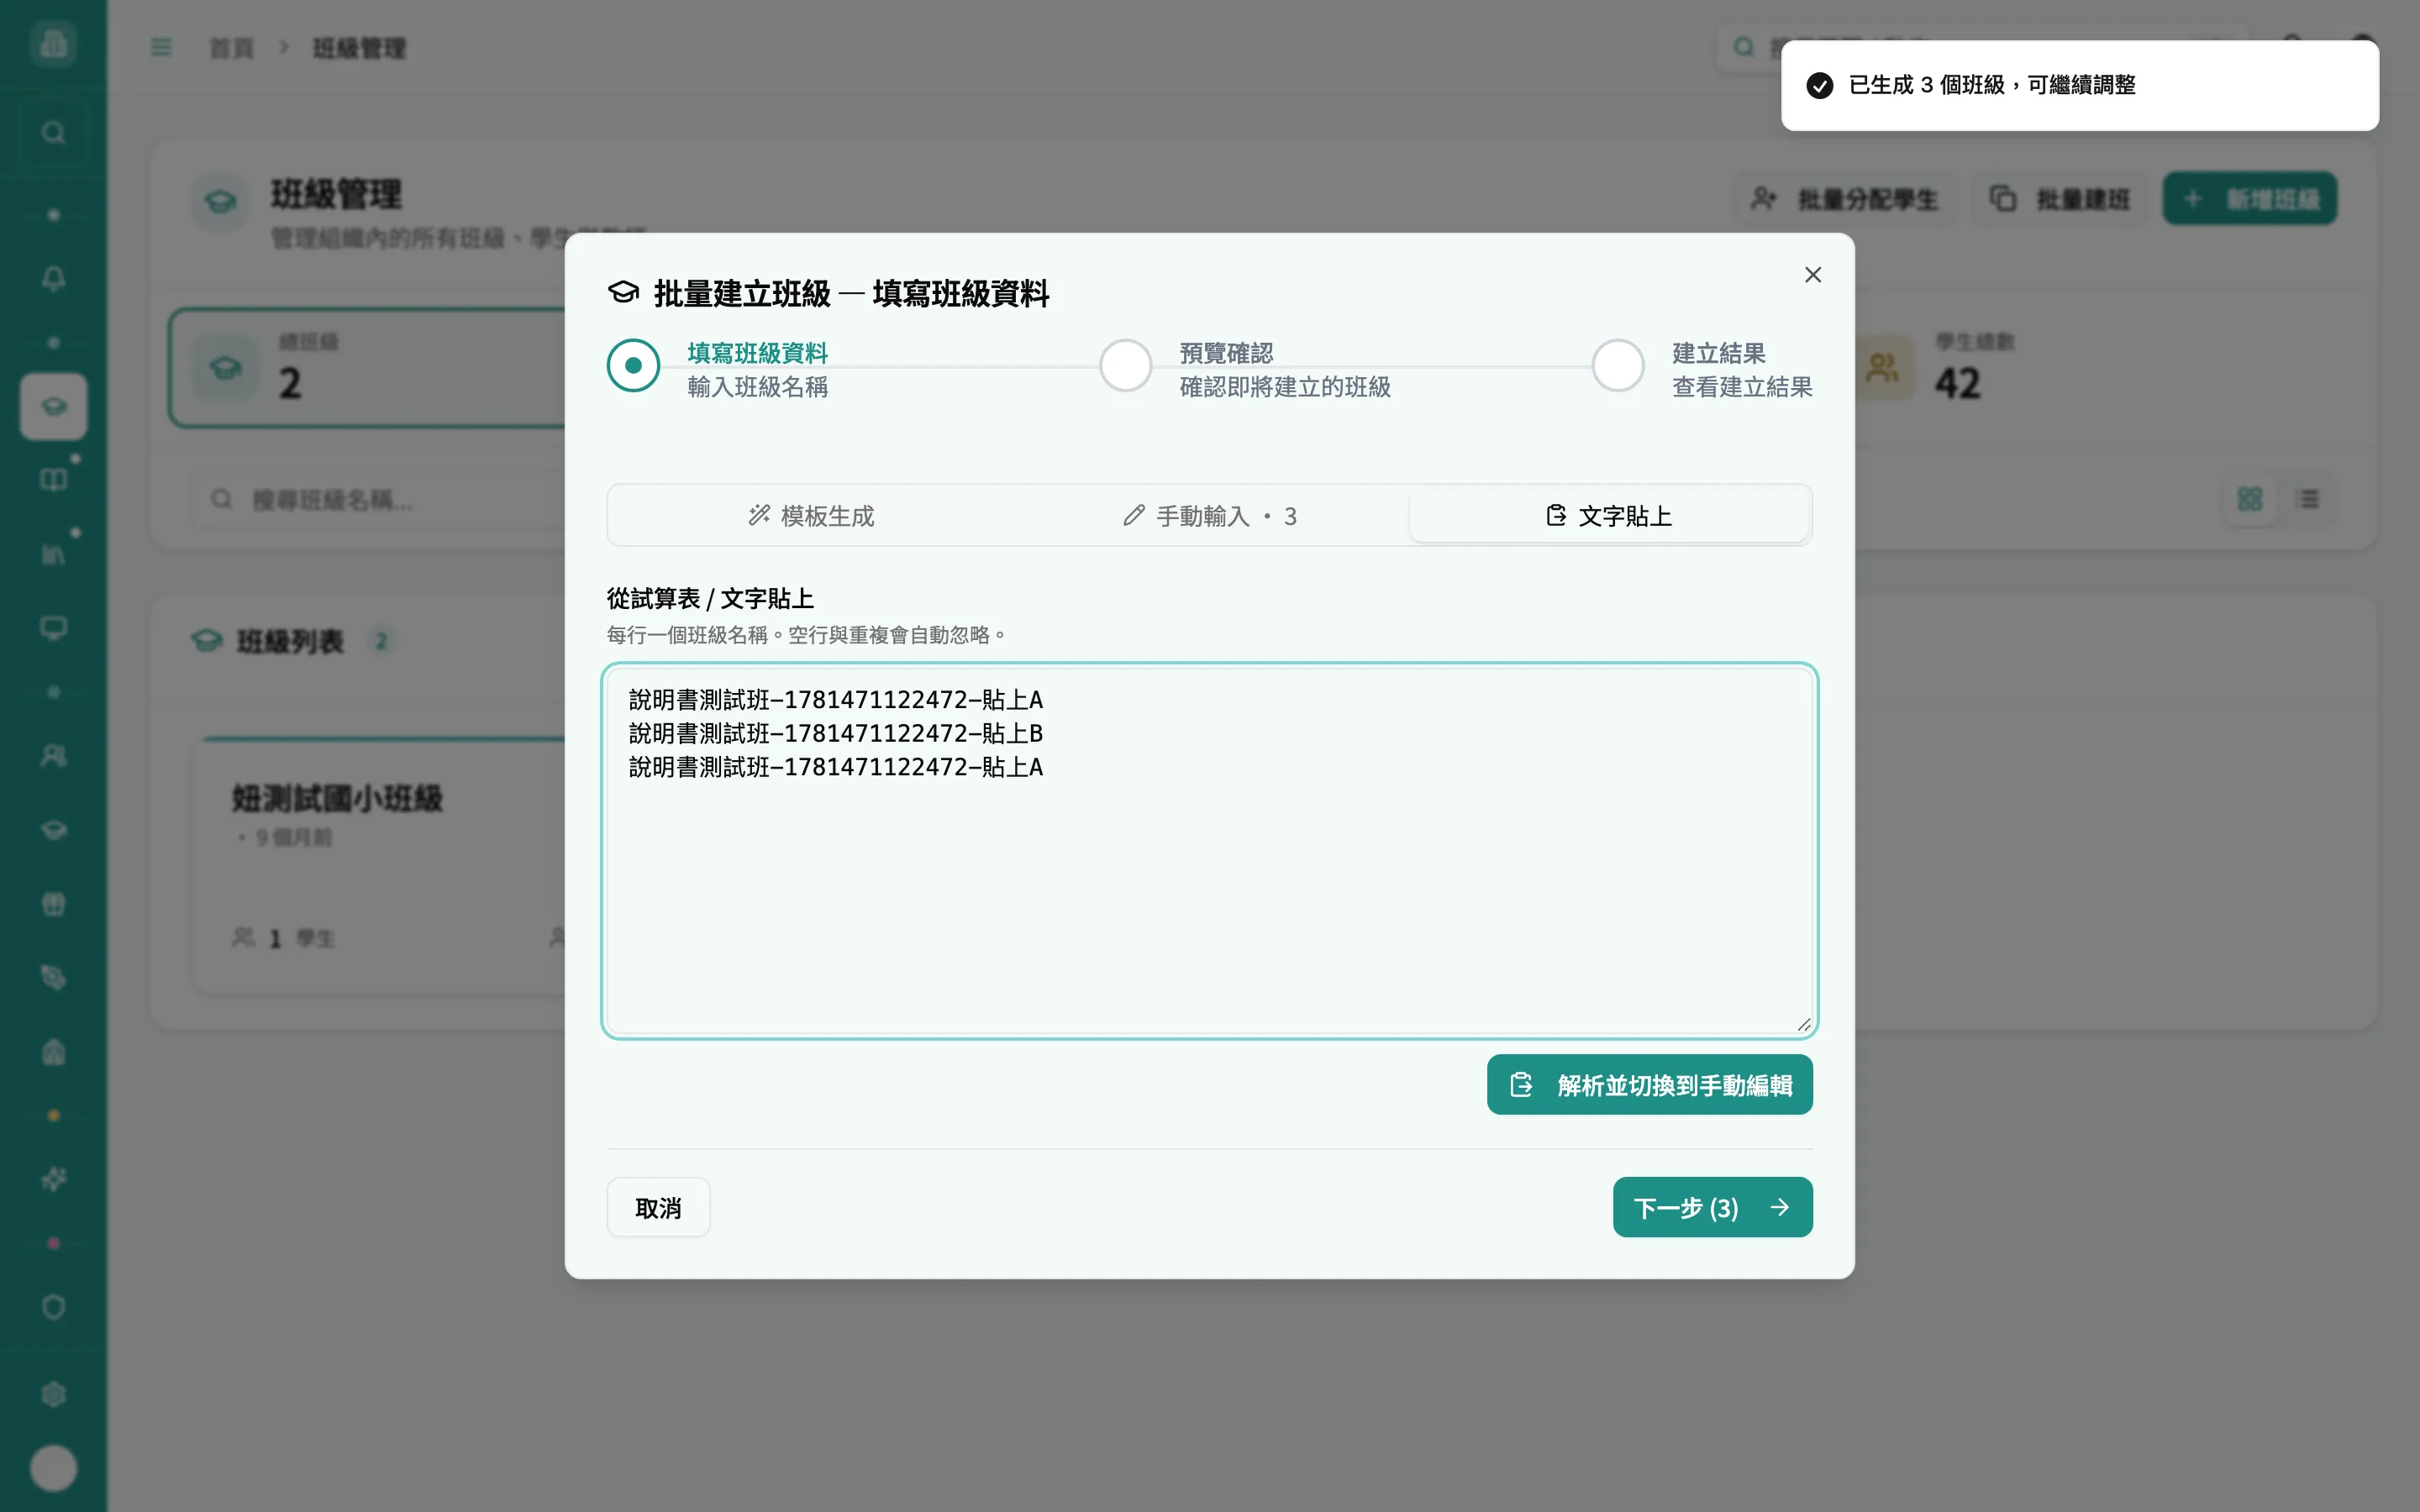The image size is (2420, 1512).
Task: Click the 新增班級 button
Action: (x=2250, y=199)
